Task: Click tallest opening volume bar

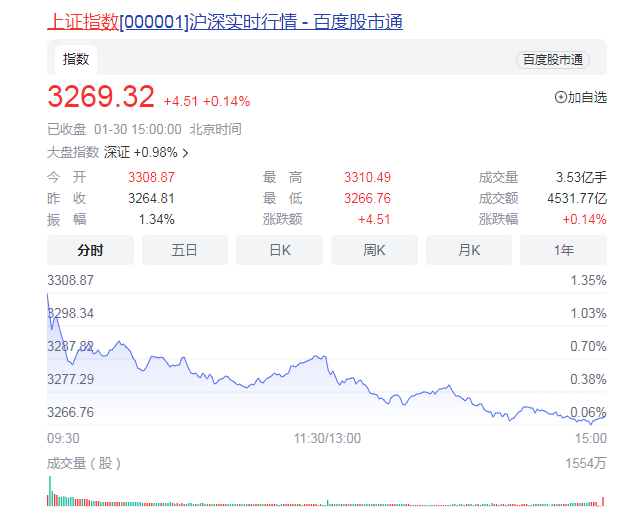Action: [50, 491]
